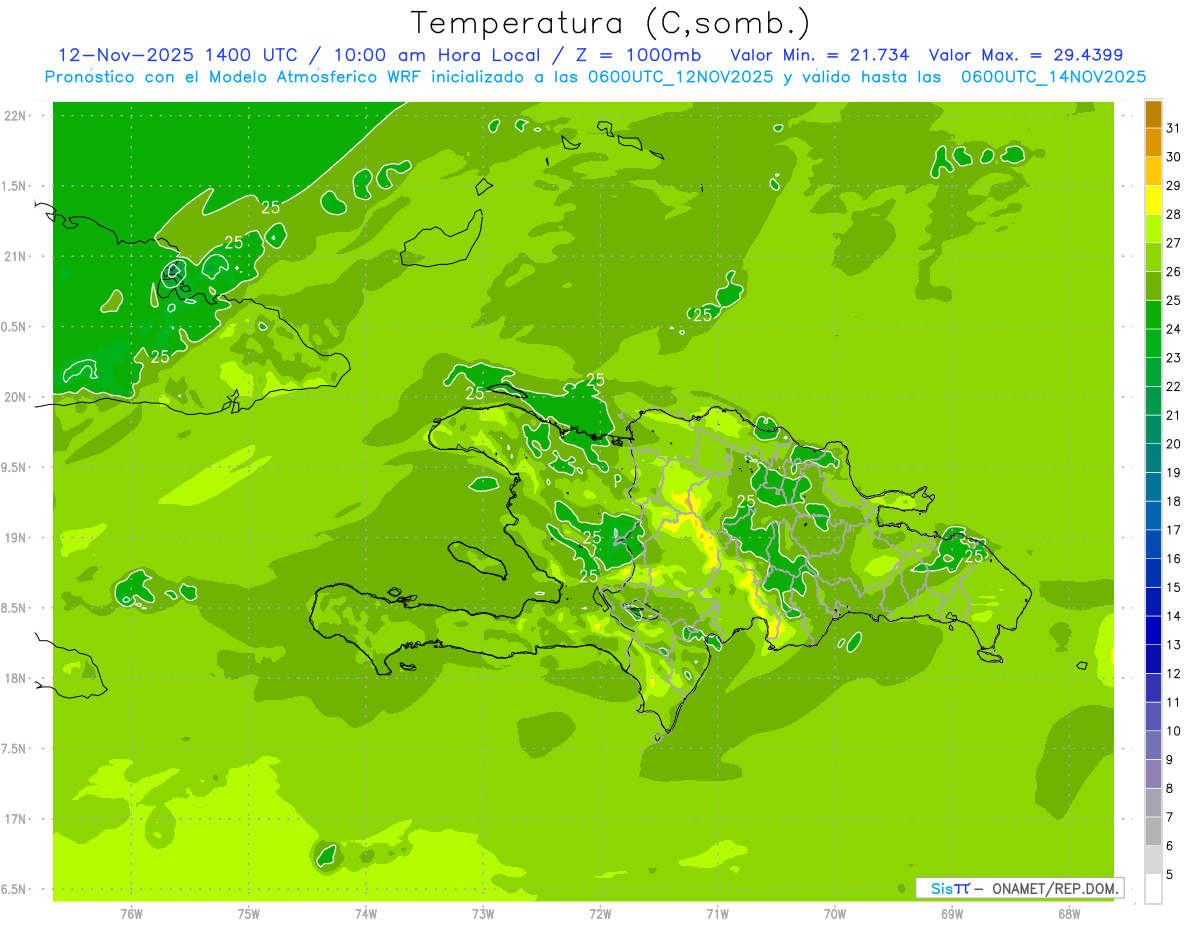1200x927 pixels.
Task: Click the legend value "28"
Action: [x=1173, y=214]
